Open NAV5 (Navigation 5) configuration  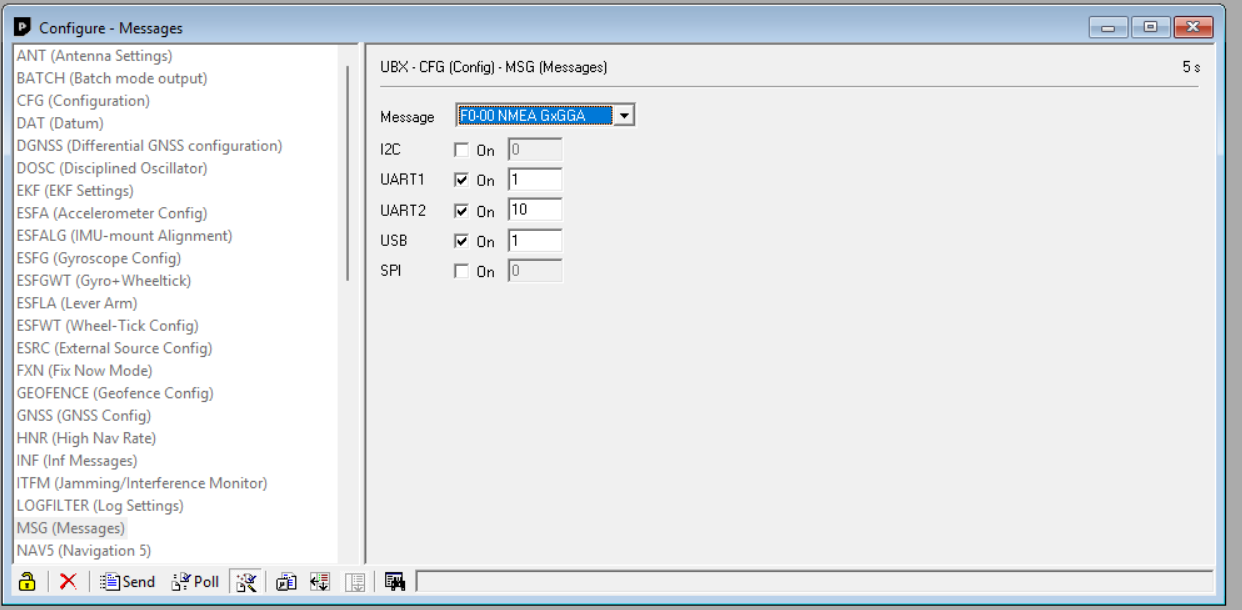click(76, 551)
